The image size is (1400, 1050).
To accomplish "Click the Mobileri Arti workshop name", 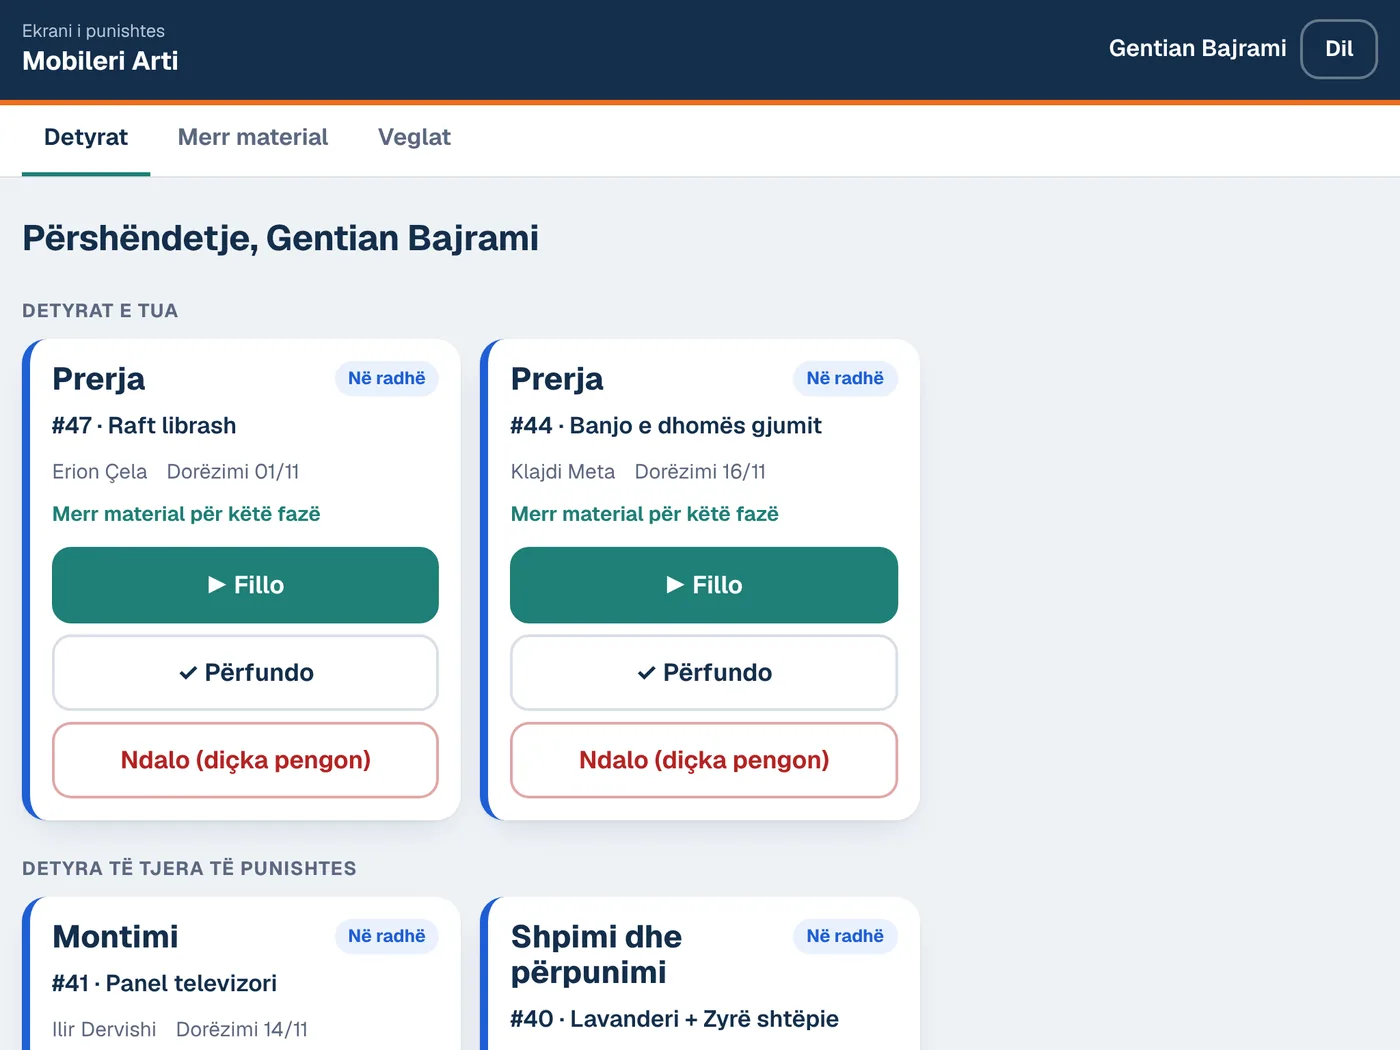I will coord(100,61).
